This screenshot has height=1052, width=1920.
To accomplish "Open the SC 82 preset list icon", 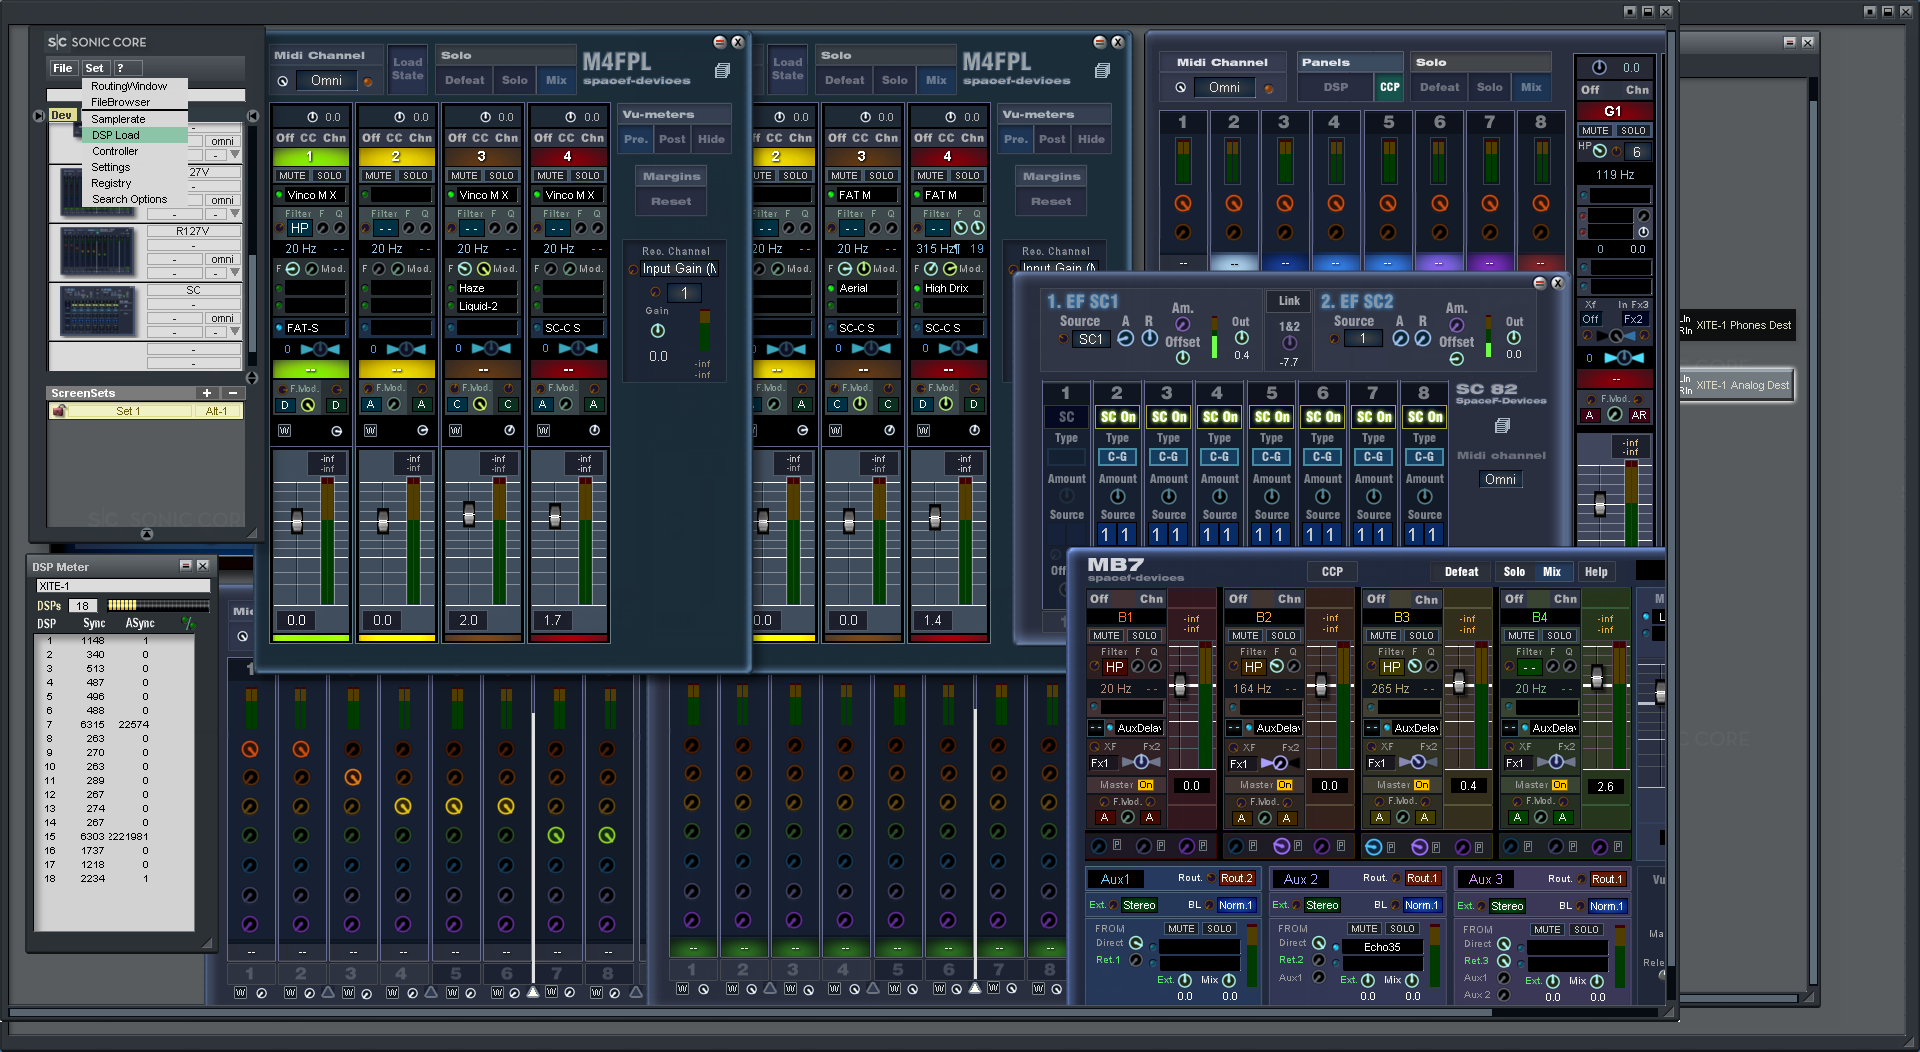I will [x=1501, y=426].
